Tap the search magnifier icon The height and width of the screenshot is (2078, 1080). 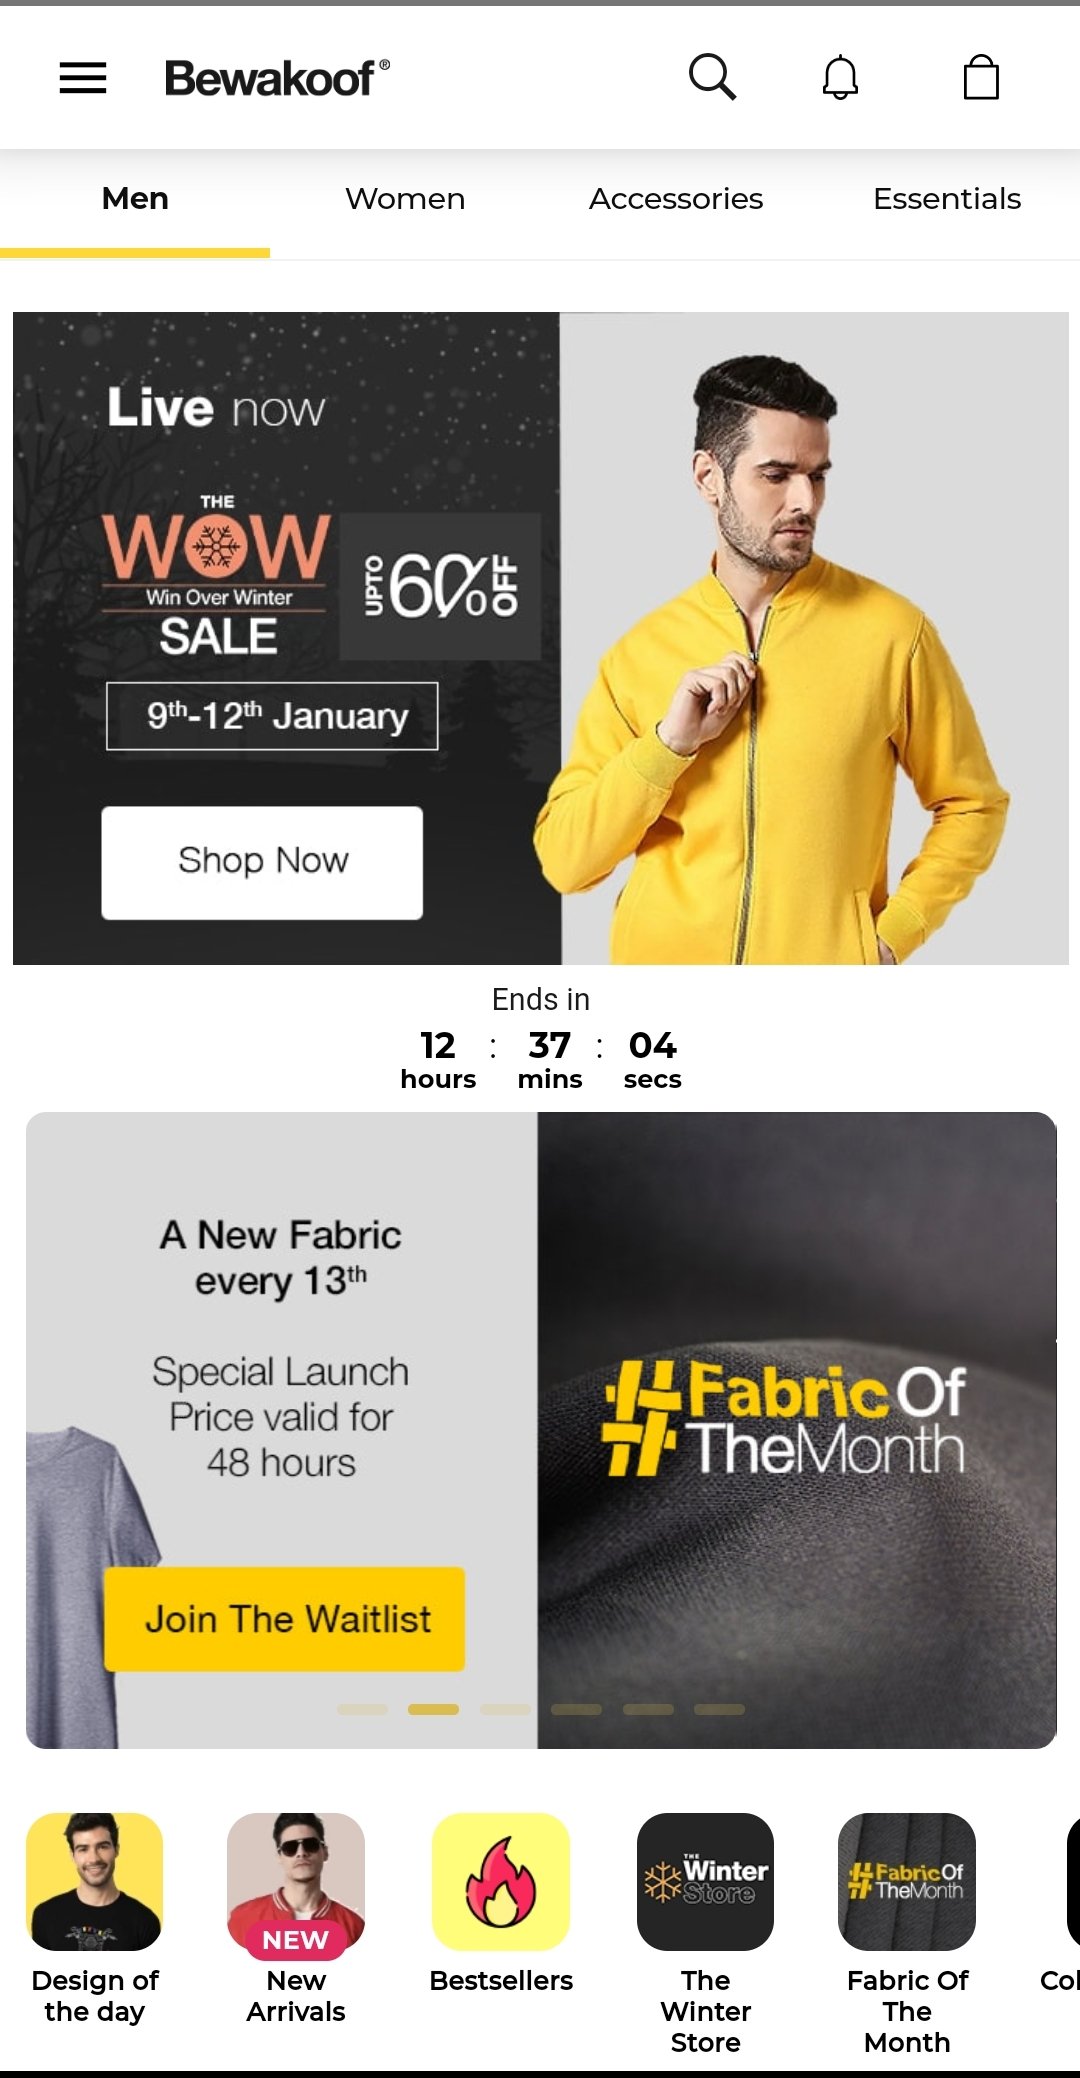click(x=712, y=77)
